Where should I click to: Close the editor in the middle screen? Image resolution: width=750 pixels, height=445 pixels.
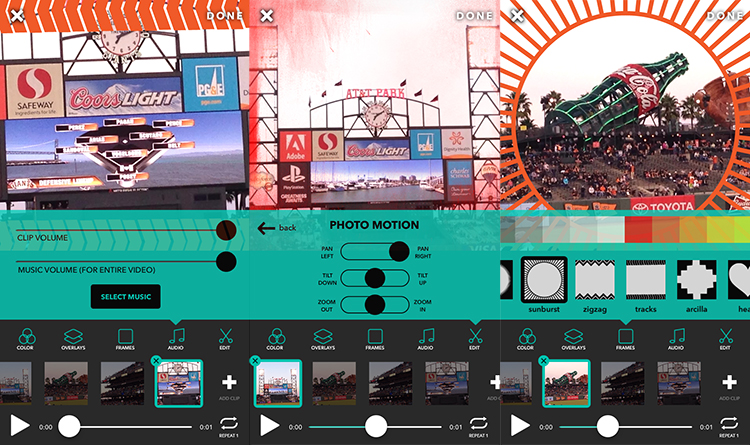coord(267,16)
